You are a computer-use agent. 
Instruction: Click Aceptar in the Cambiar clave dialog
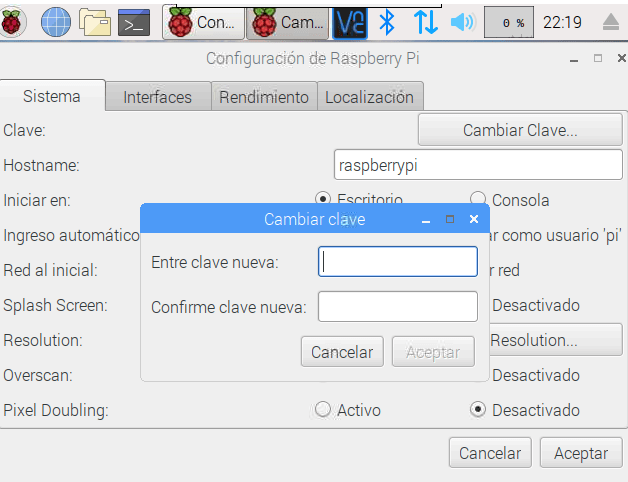(433, 352)
